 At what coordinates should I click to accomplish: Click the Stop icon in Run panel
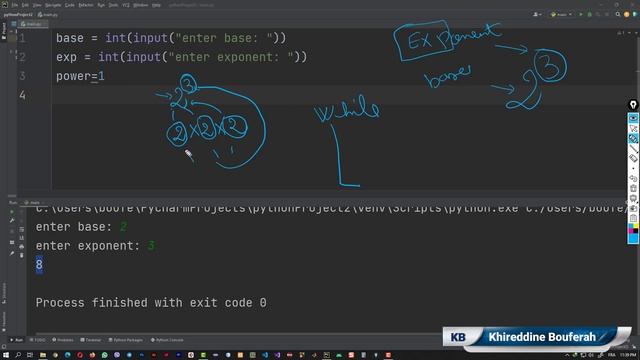[x=12, y=231]
